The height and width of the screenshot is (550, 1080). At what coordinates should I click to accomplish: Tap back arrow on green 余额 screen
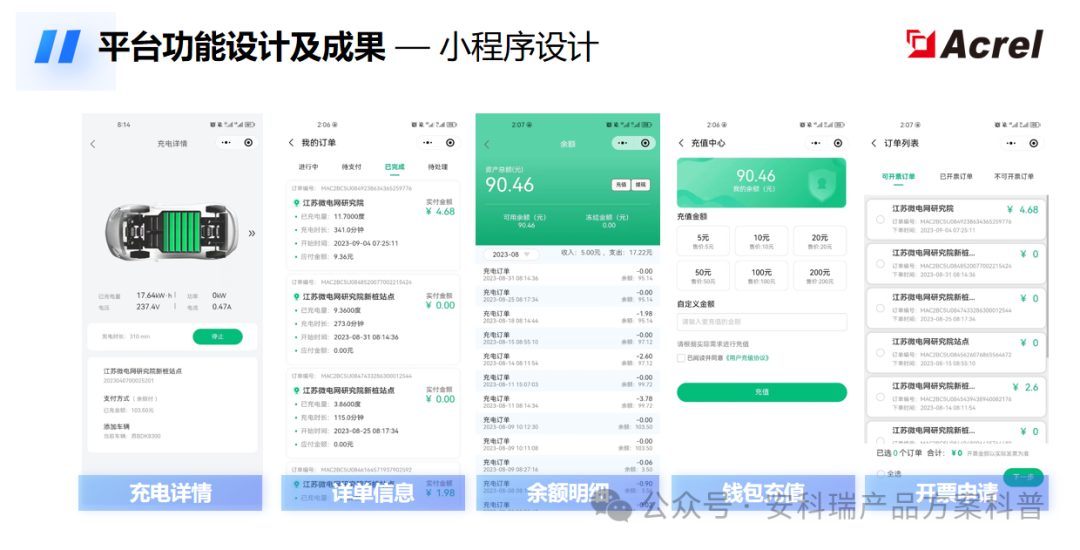pos(486,144)
